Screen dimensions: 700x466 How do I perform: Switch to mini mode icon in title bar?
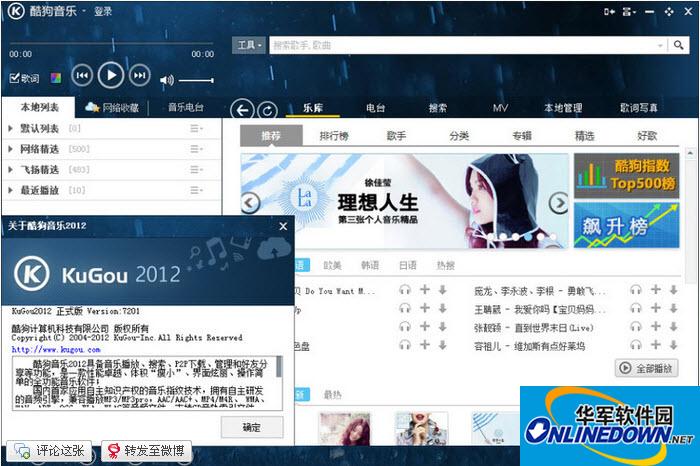609,12
